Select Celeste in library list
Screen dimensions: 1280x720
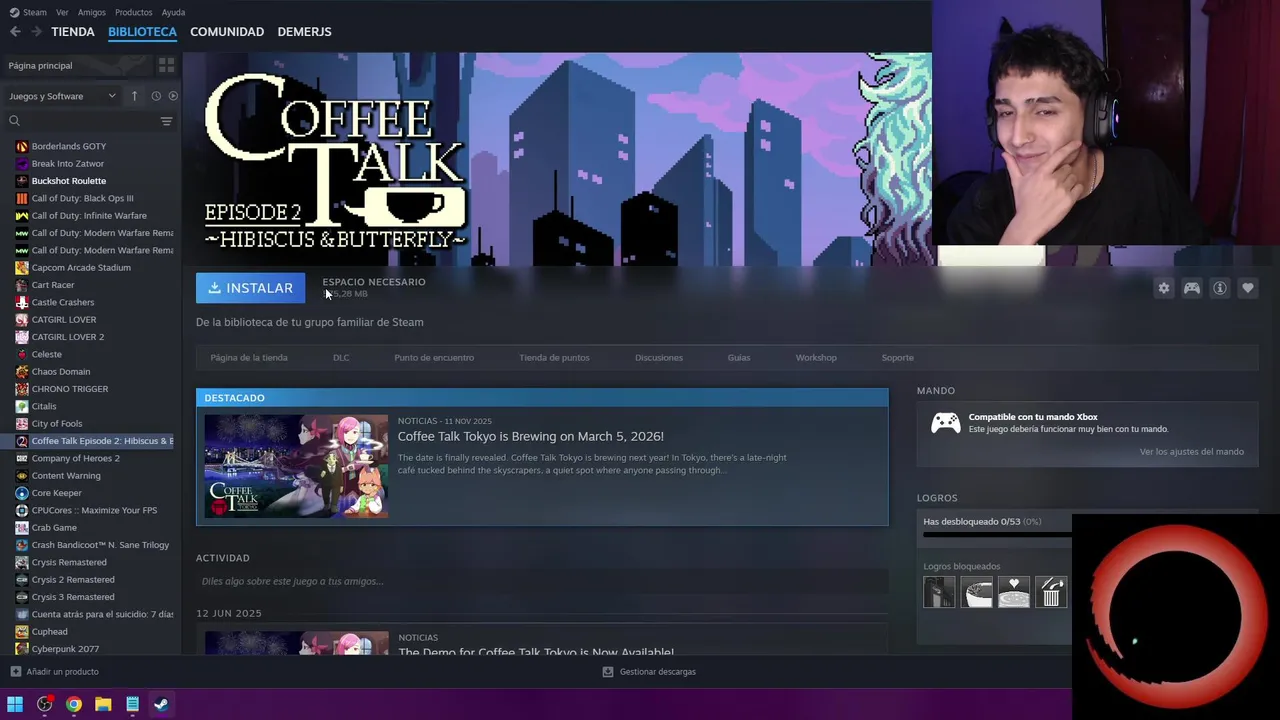tap(46, 354)
